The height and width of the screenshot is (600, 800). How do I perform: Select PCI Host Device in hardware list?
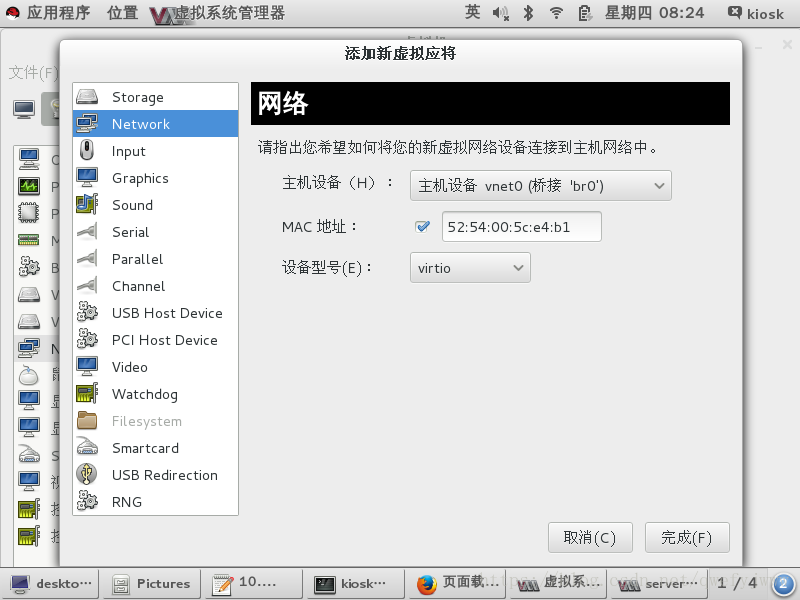pos(156,339)
